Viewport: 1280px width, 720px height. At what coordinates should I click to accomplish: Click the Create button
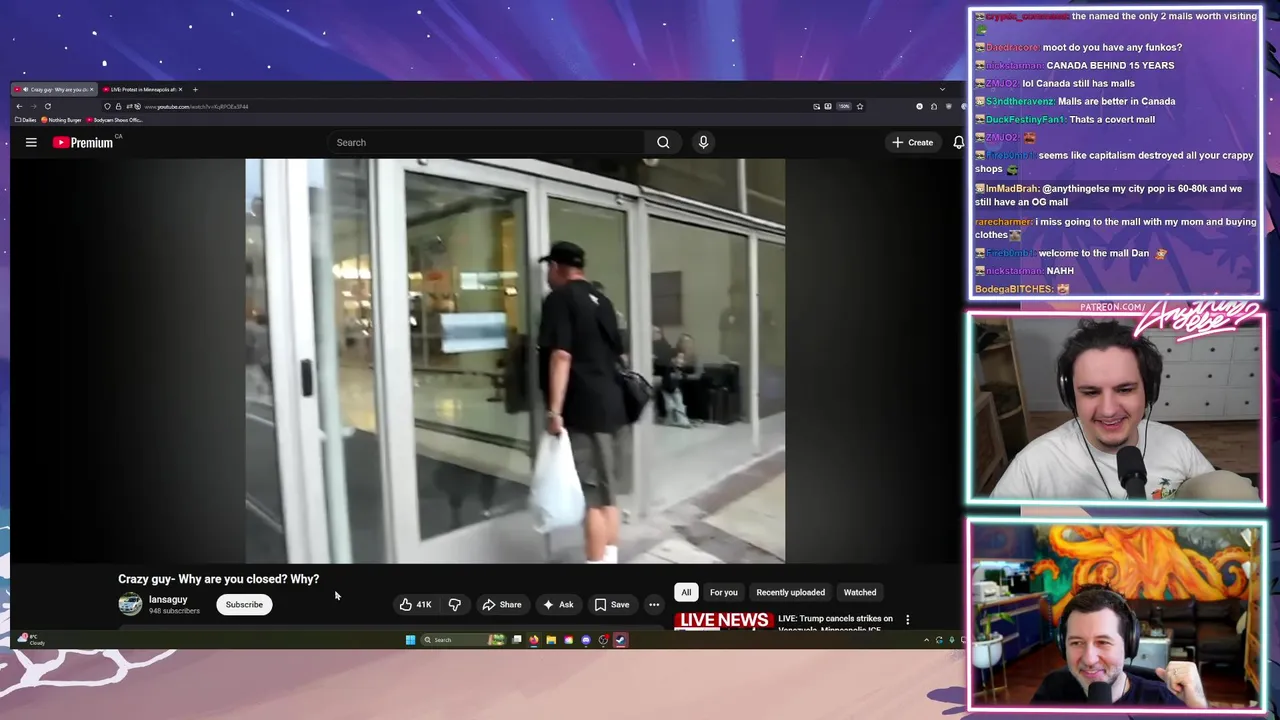913,143
